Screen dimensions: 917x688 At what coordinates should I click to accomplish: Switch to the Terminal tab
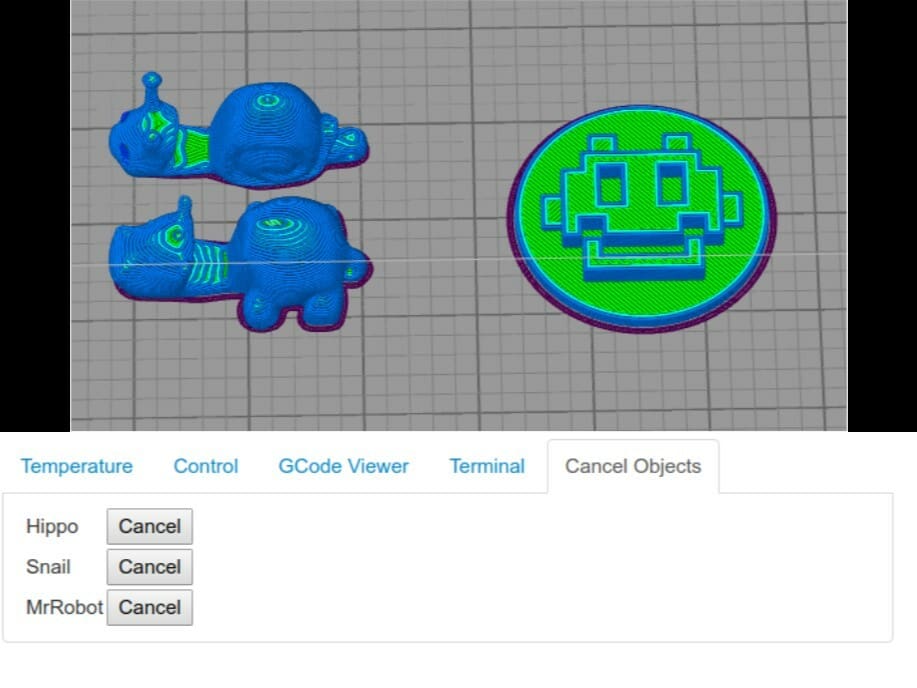click(487, 466)
